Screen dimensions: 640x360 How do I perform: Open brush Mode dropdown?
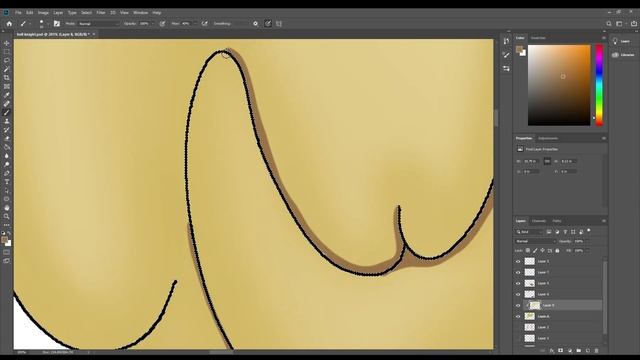pos(99,24)
